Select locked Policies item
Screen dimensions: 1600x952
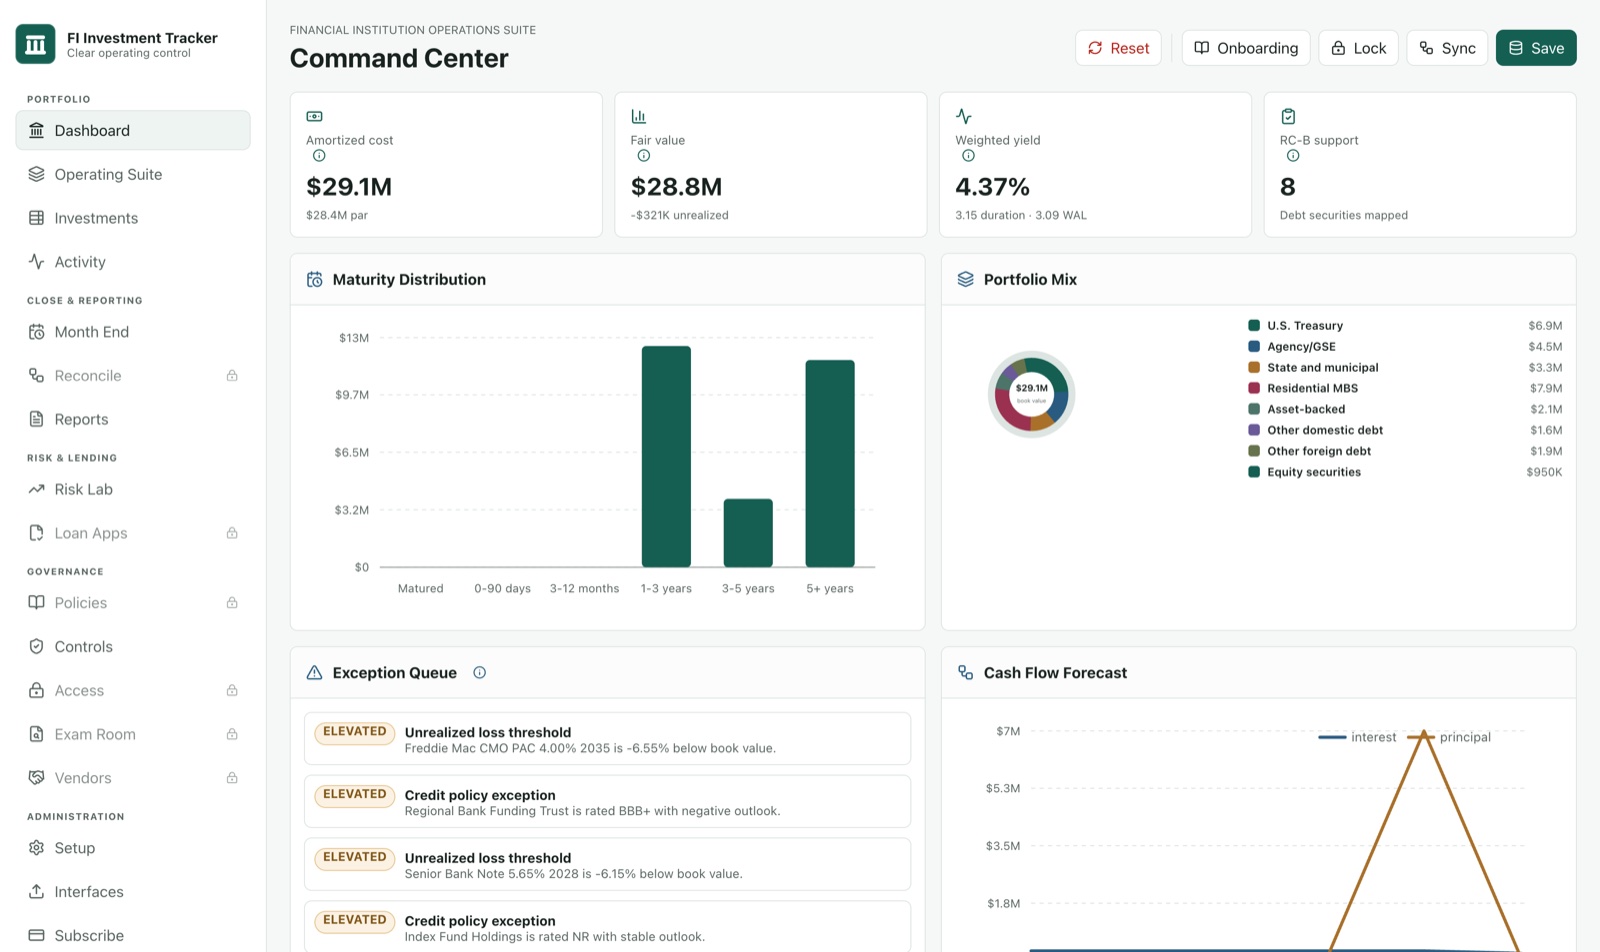coord(133,603)
